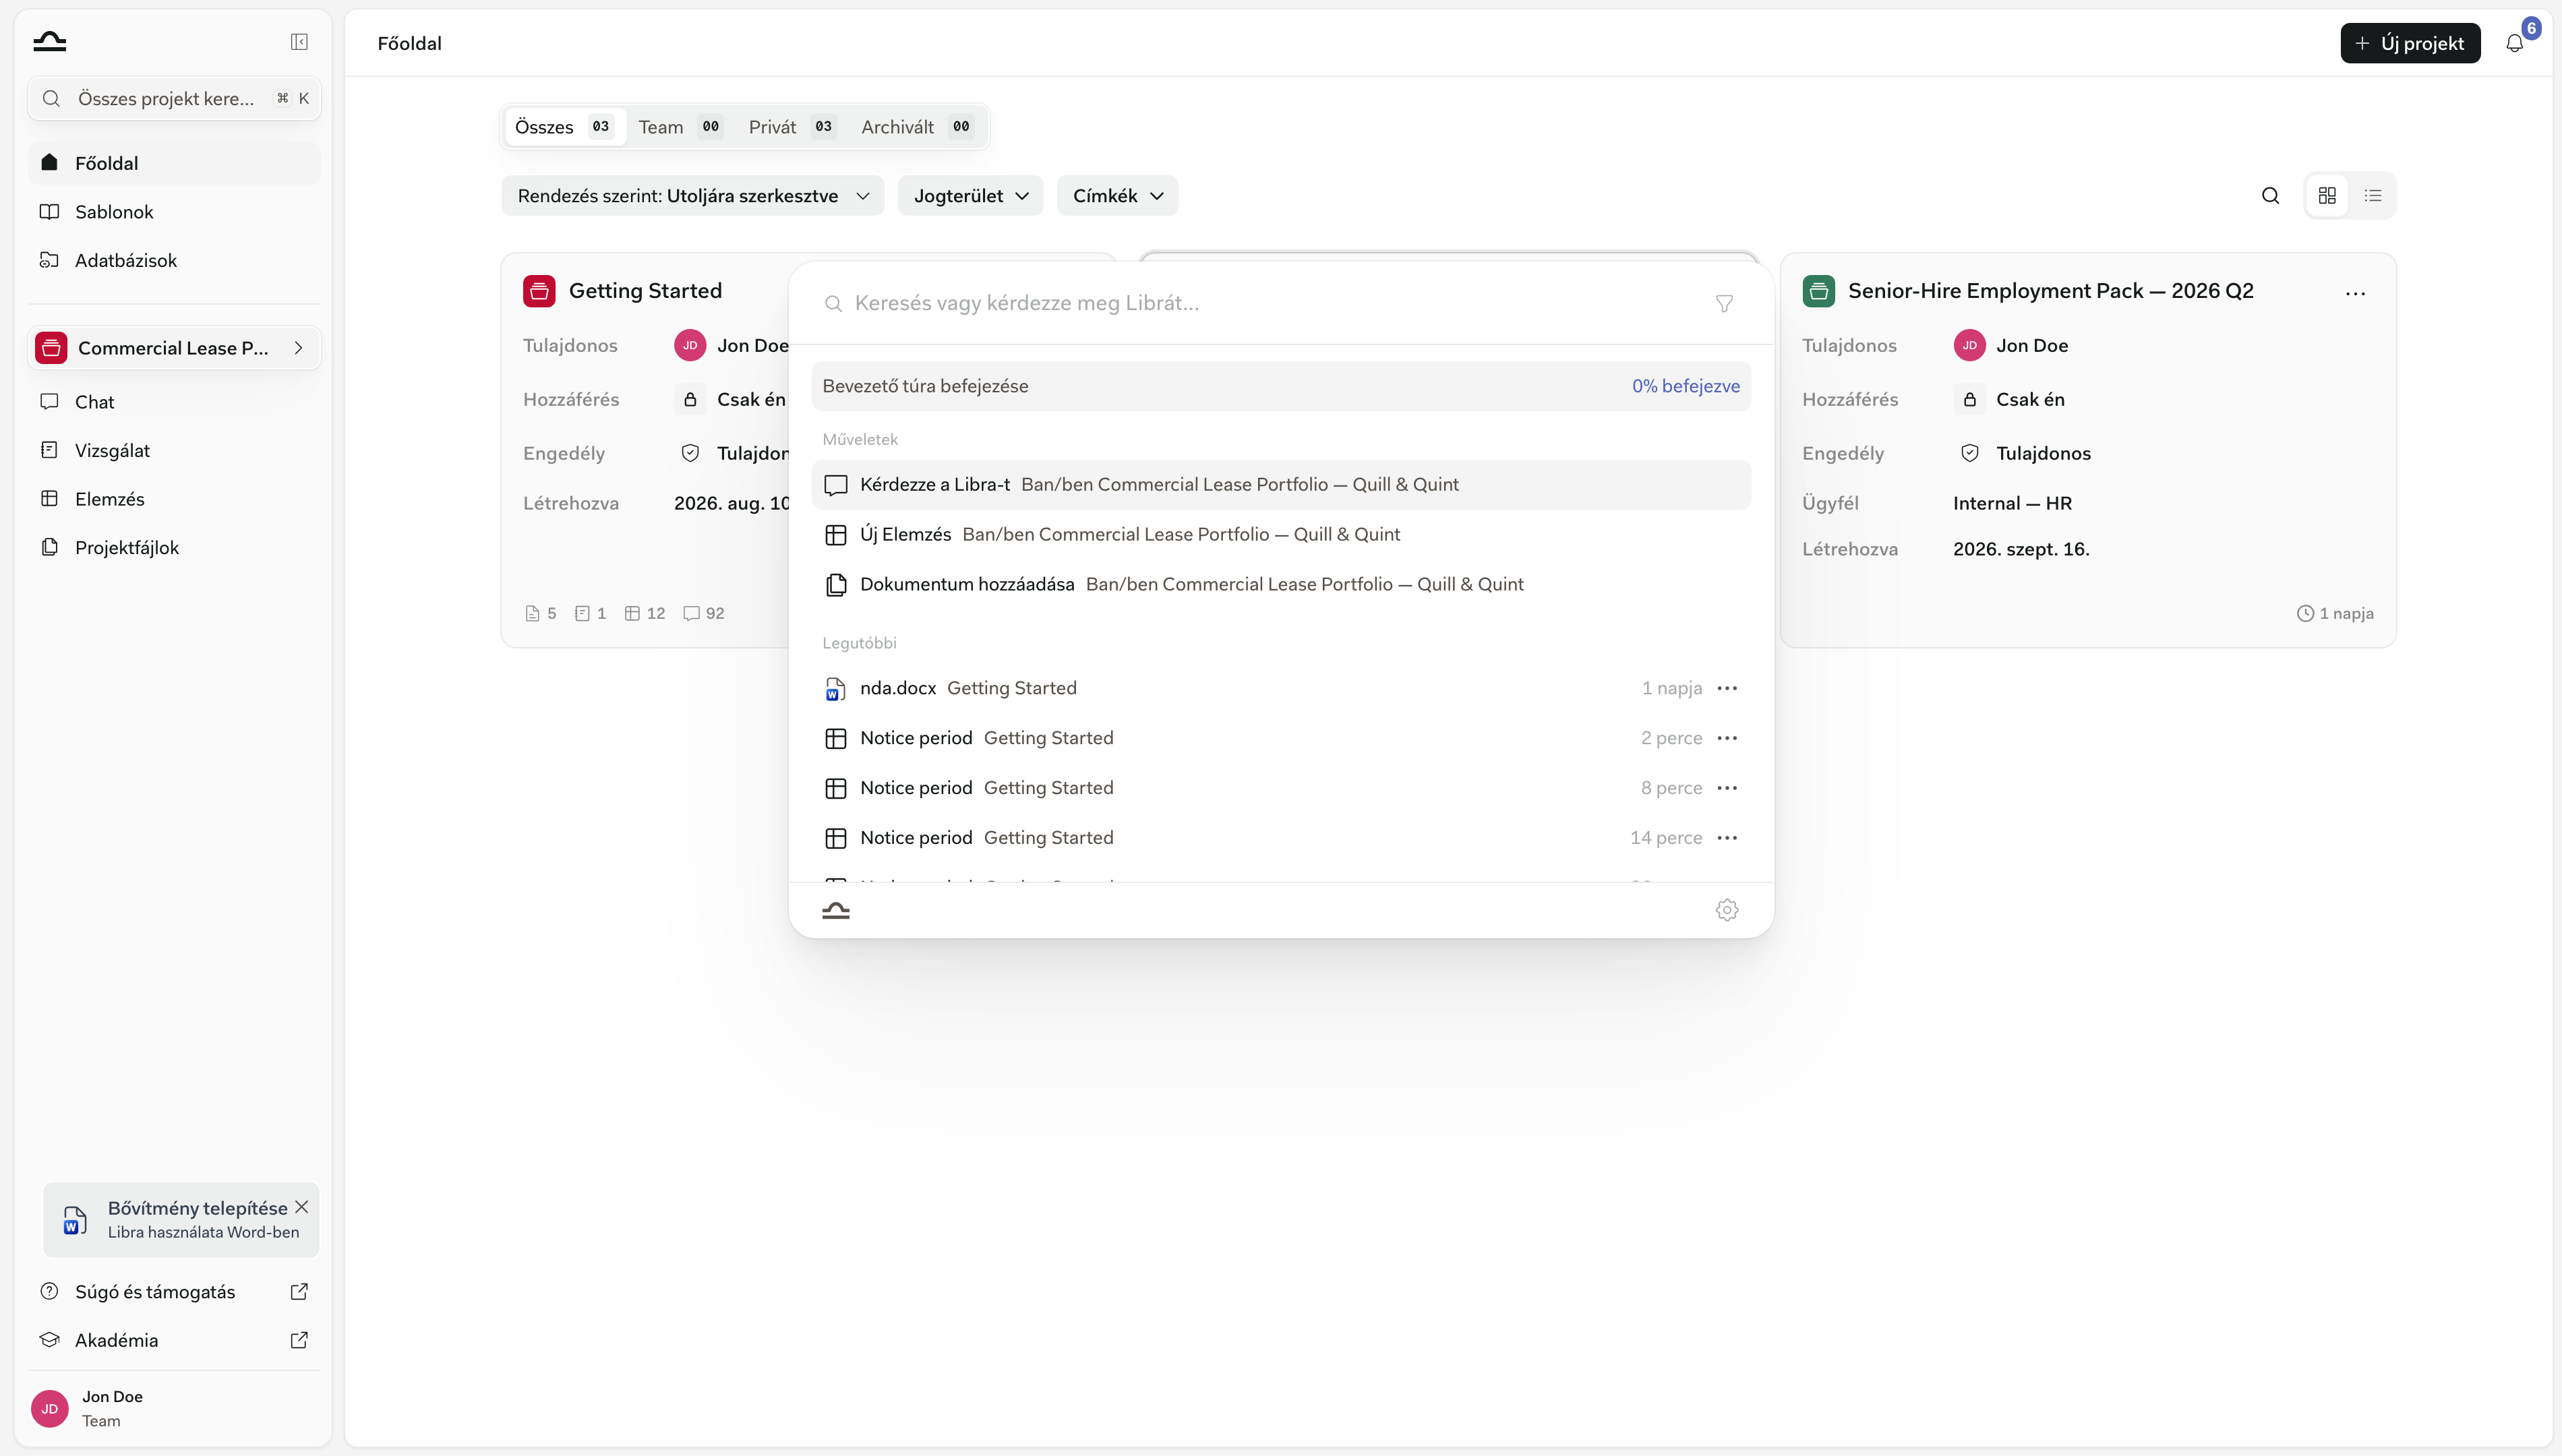Open more options for nda.docx
The image size is (2562, 1456).
(x=1727, y=688)
